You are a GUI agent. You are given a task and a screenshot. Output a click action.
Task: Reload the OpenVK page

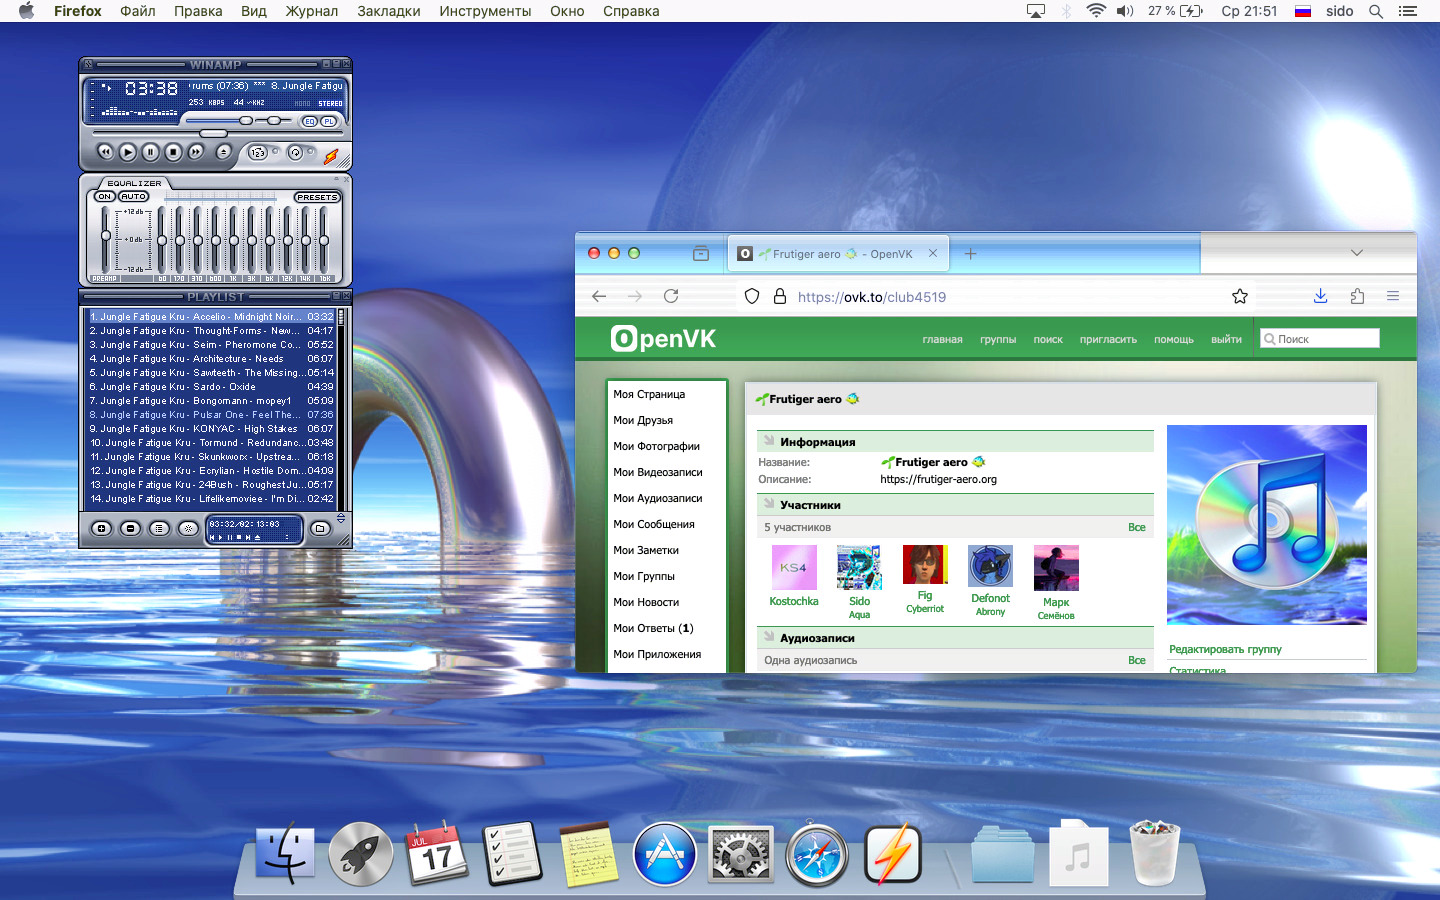[x=671, y=296]
